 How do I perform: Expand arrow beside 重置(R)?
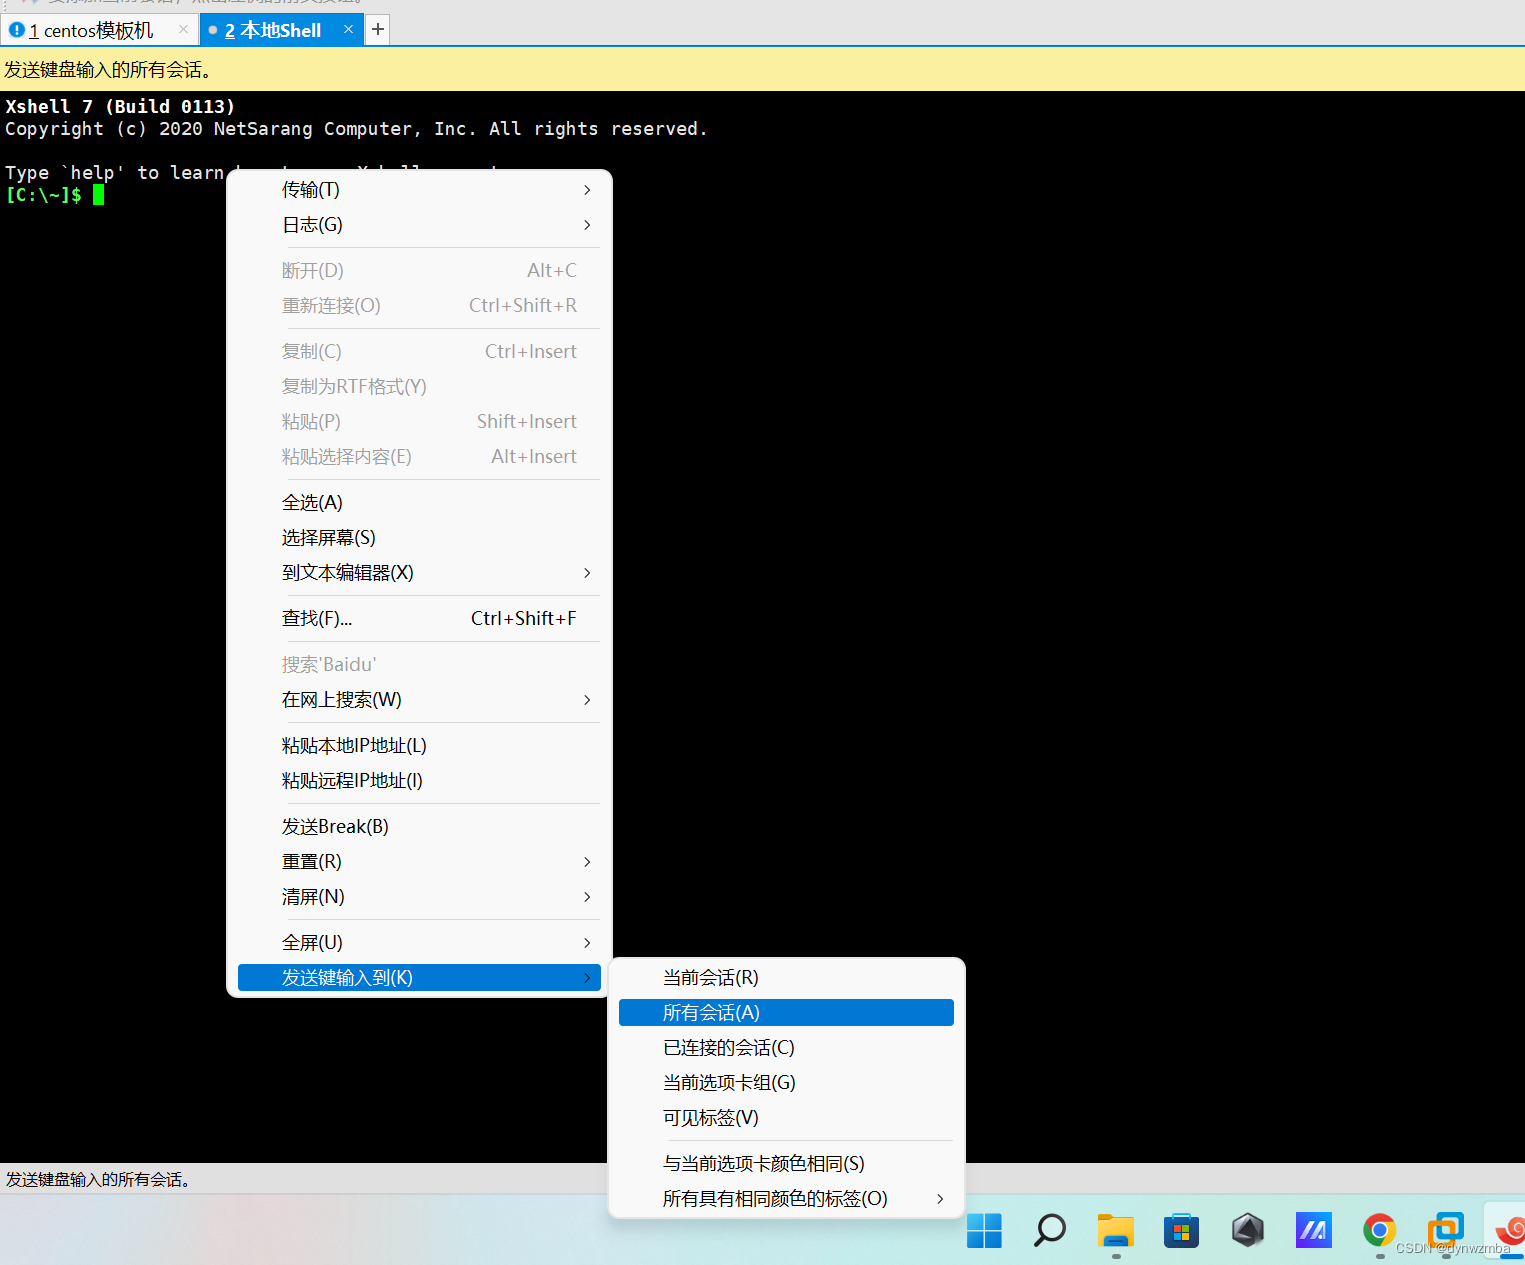tap(587, 862)
